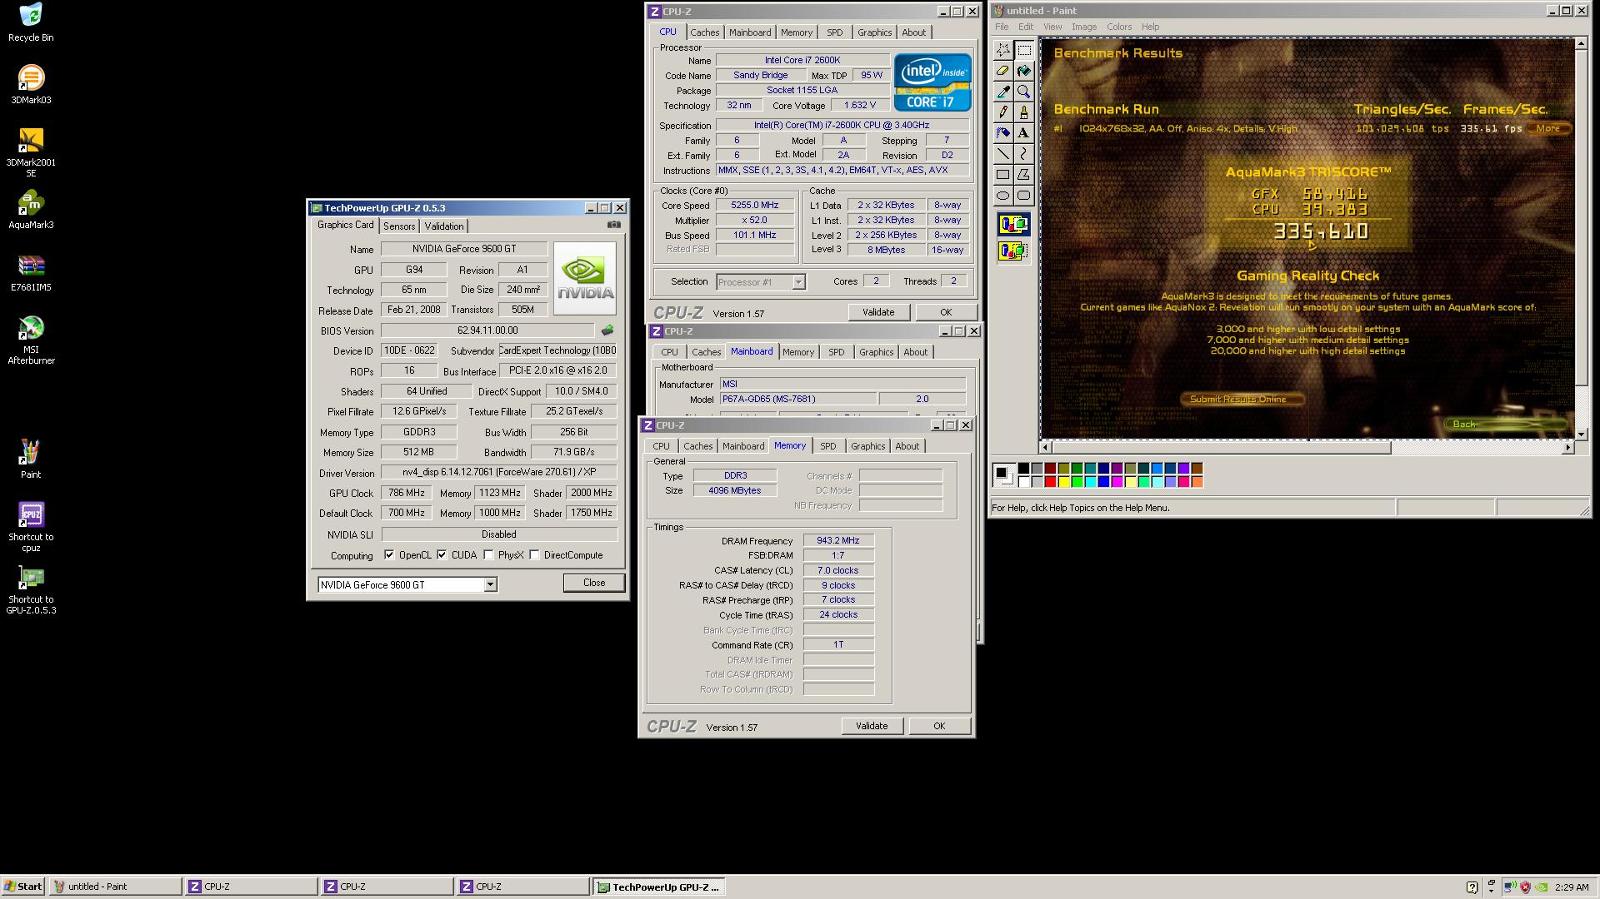Choose the transparent selection option in Paint
Viewport: 1600px width, 899px height.
[x=1013, y=251]
